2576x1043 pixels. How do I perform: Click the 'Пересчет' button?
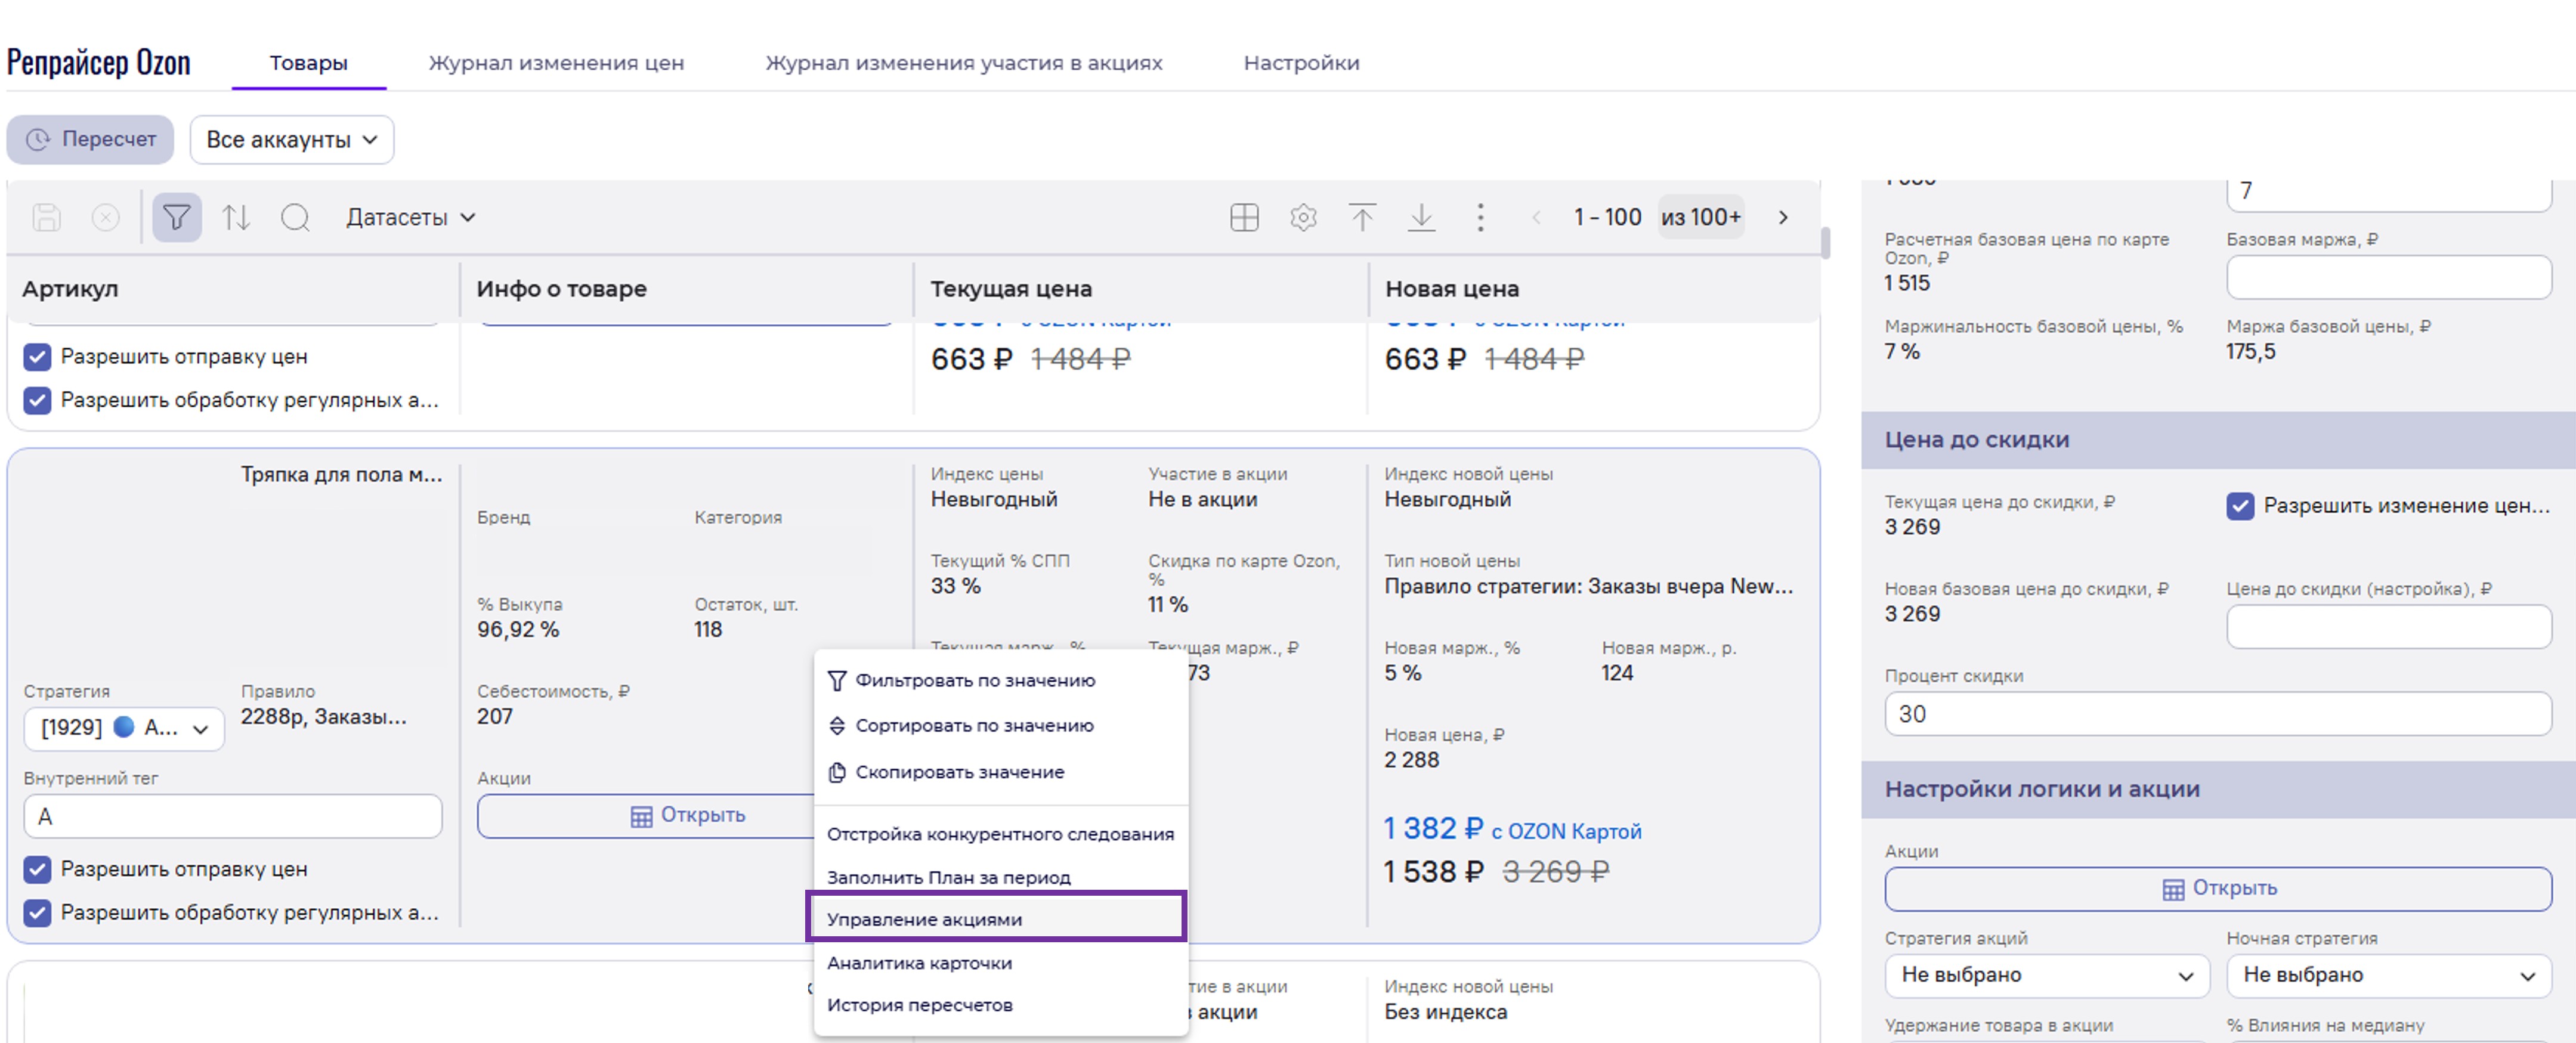[90, 139]
